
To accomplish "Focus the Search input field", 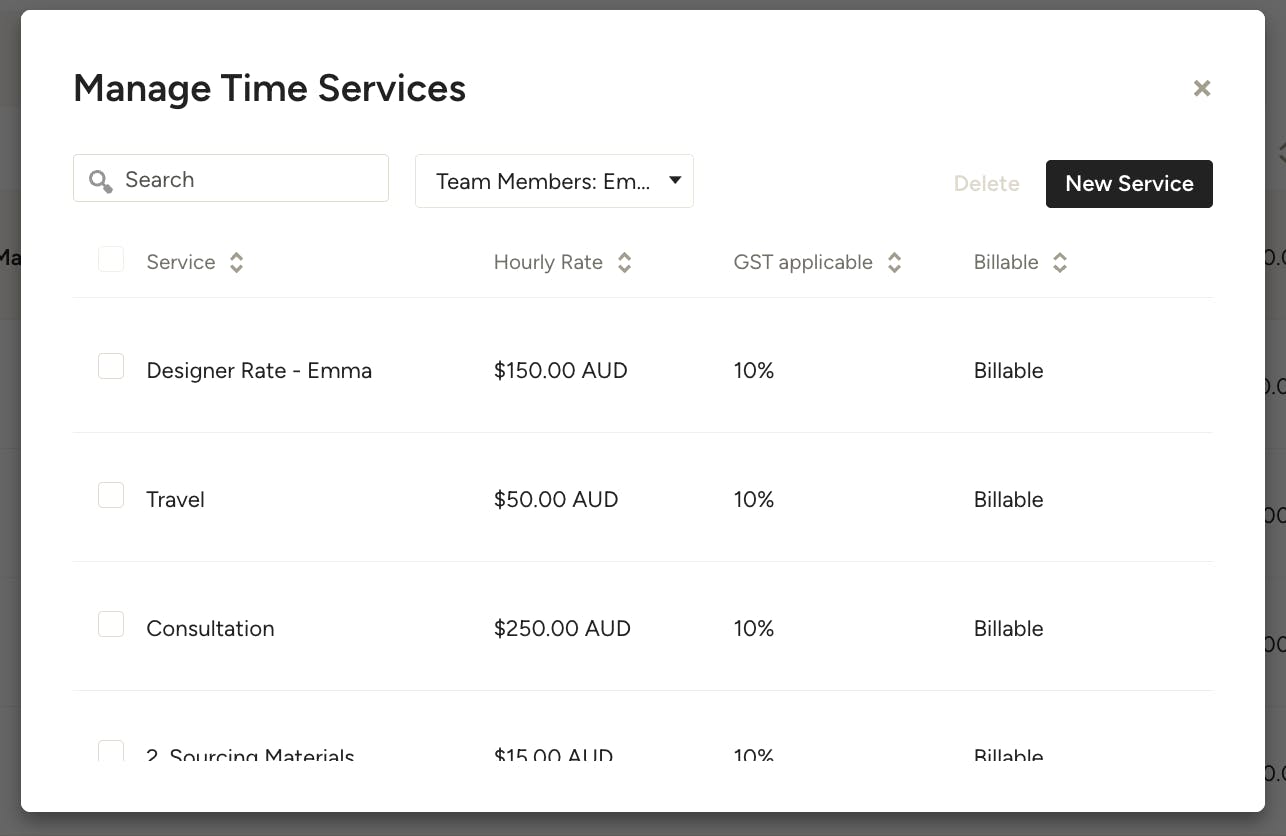I will point(250,179).
